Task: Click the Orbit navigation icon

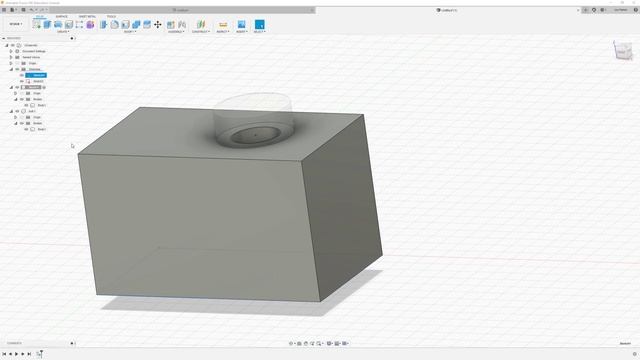Action: point(291,343)
